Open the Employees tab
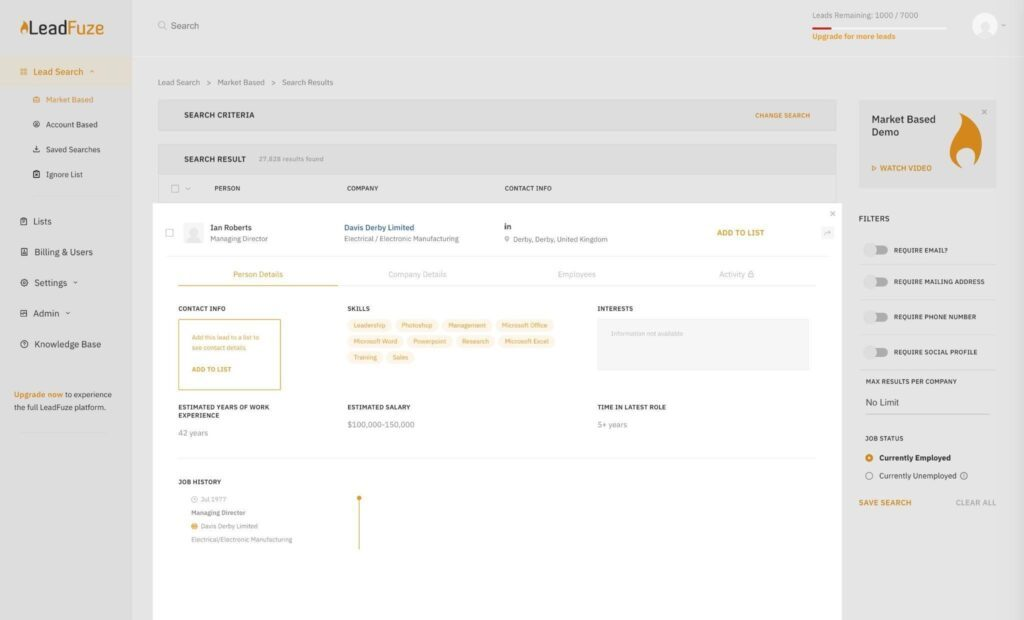The image size is (1024, 620). pyautogui.click(x=576, y=273)
